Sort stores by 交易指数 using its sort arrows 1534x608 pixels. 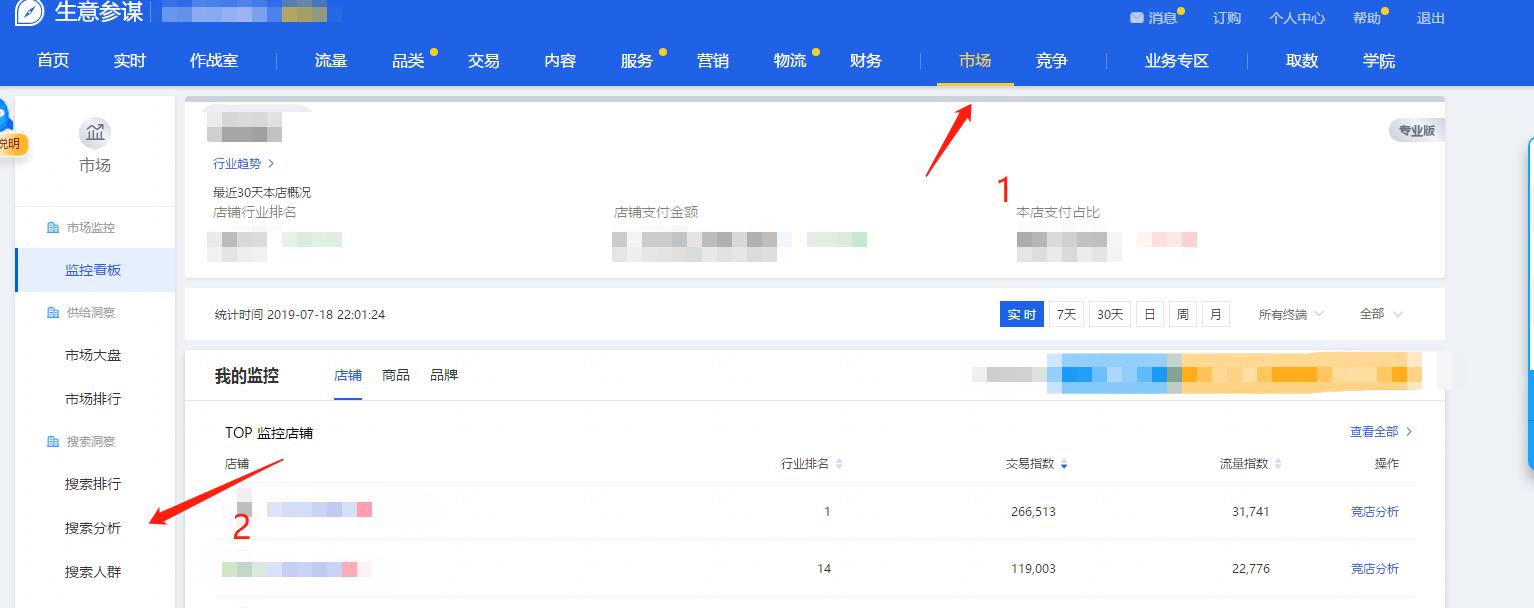coord(1063,463)
